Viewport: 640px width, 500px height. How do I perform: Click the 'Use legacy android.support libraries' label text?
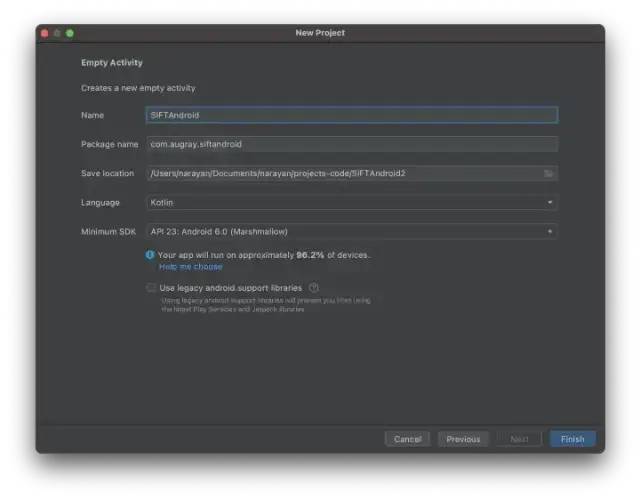[230, 288]
